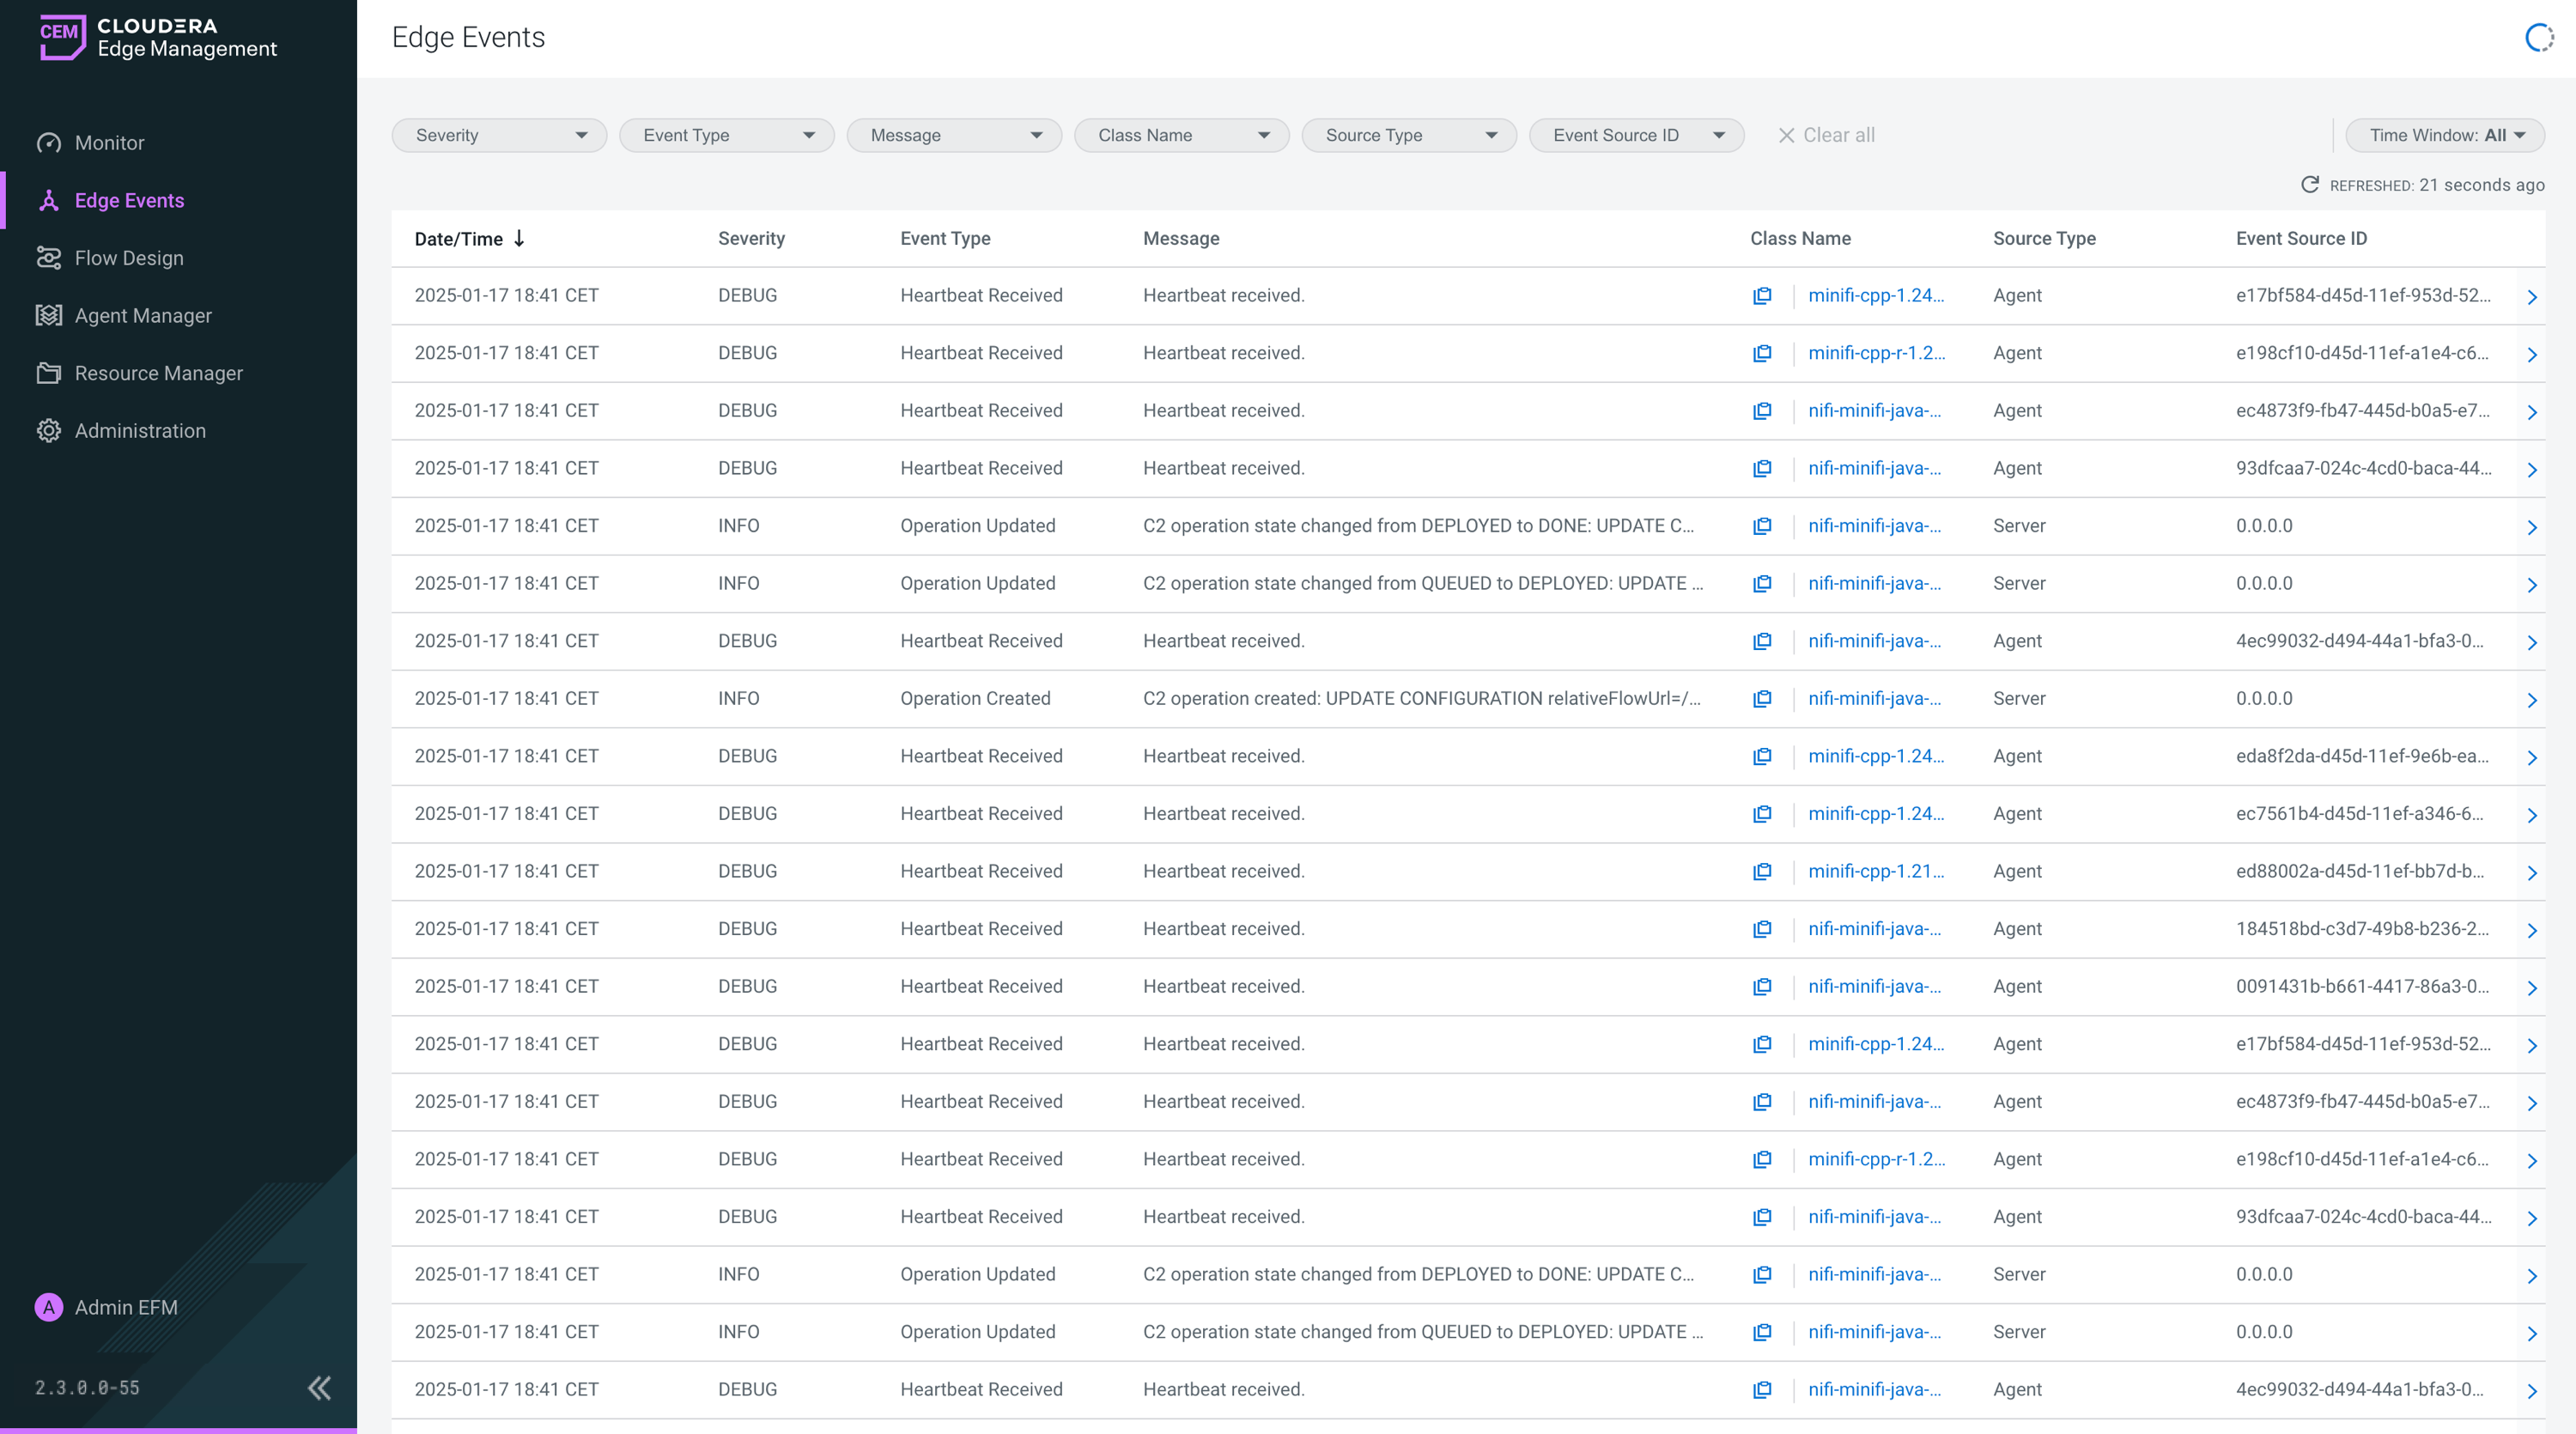This screenshot has width=2576, height=1434.
Task: Click the Agent Manager sidebar icon
Action: 49,316
